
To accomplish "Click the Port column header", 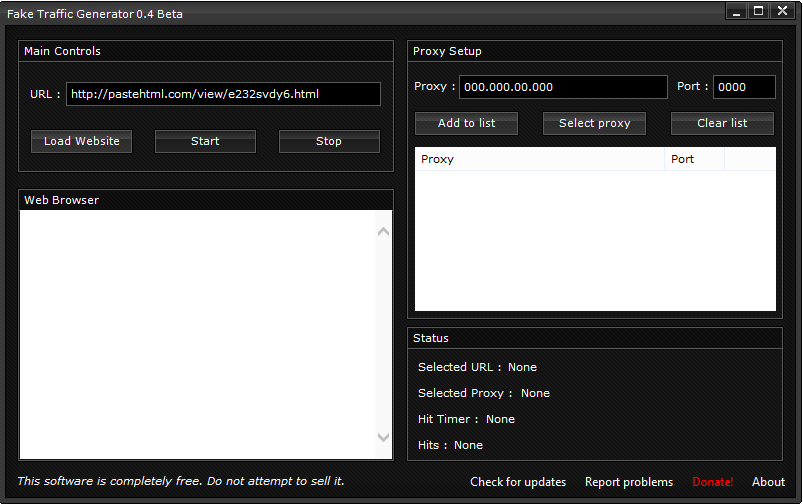I will 694,159.
